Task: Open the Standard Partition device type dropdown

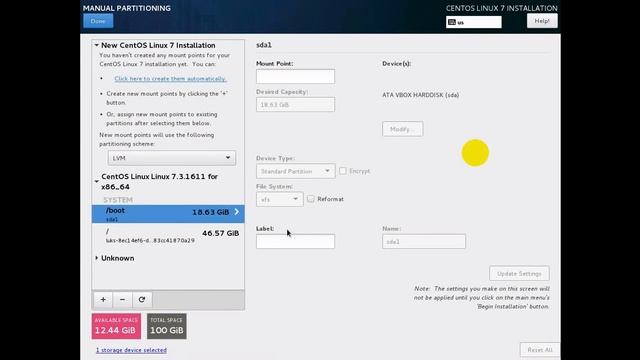Action: (296, 171)
